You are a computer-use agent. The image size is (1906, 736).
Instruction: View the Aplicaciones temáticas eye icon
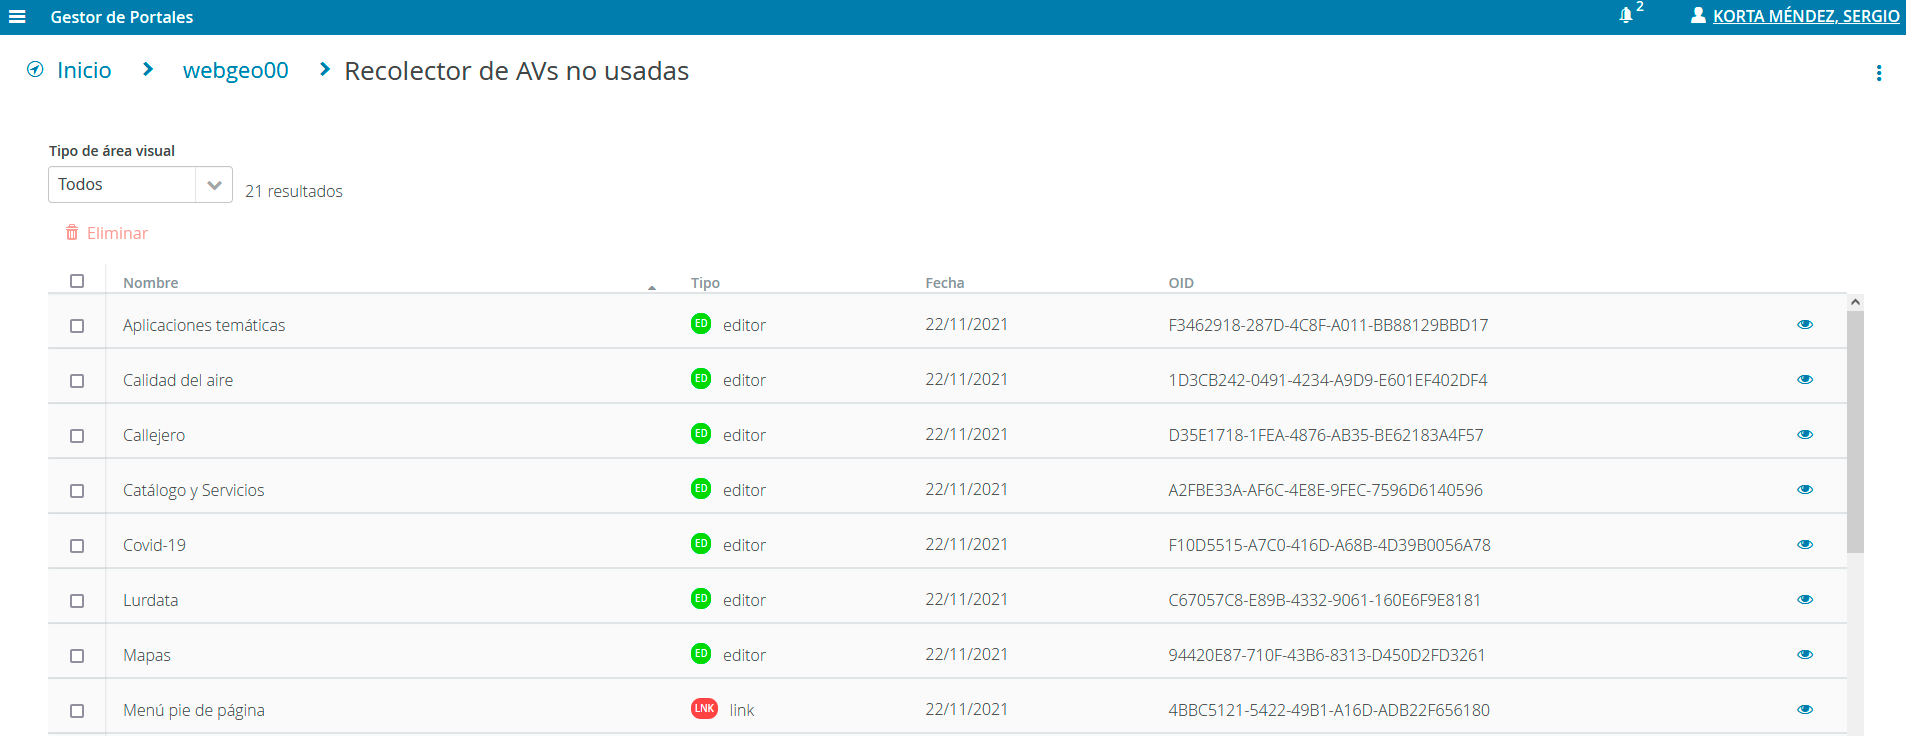click(x=1804, y=325)
